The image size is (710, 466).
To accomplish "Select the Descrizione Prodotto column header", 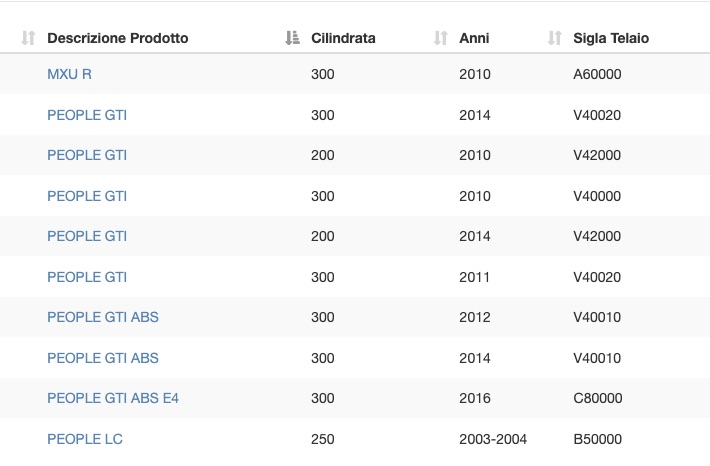I will pos(118,38).
